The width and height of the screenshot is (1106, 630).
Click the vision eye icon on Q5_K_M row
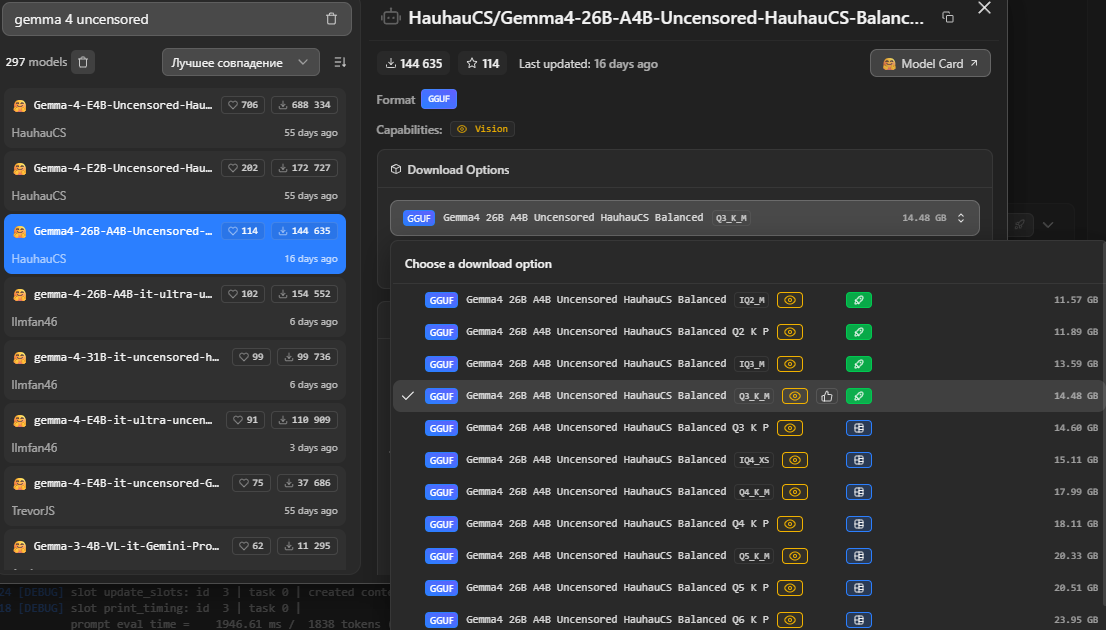(x=794, y=556)
